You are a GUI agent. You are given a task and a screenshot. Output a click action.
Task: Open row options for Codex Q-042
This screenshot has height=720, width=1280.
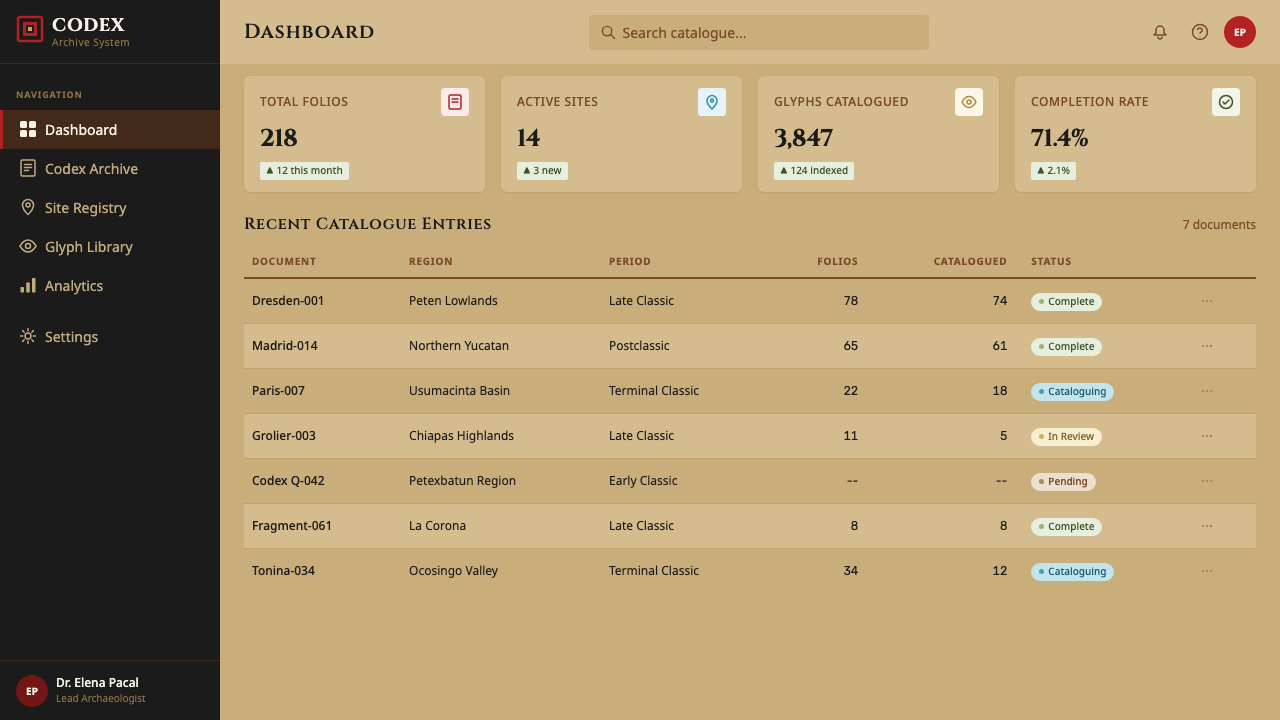click(x=1207, y=481)
